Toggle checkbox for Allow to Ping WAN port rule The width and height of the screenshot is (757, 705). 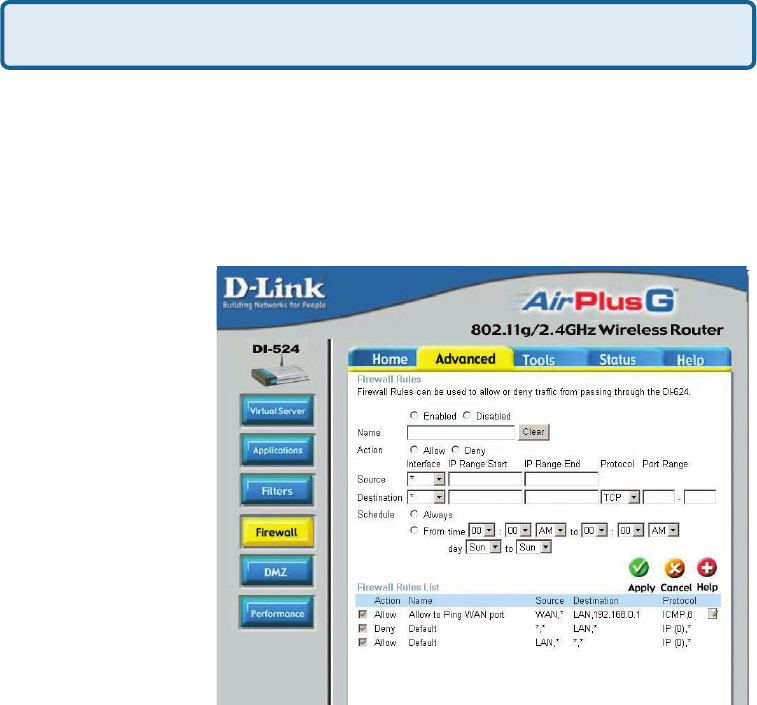[363, 614]
